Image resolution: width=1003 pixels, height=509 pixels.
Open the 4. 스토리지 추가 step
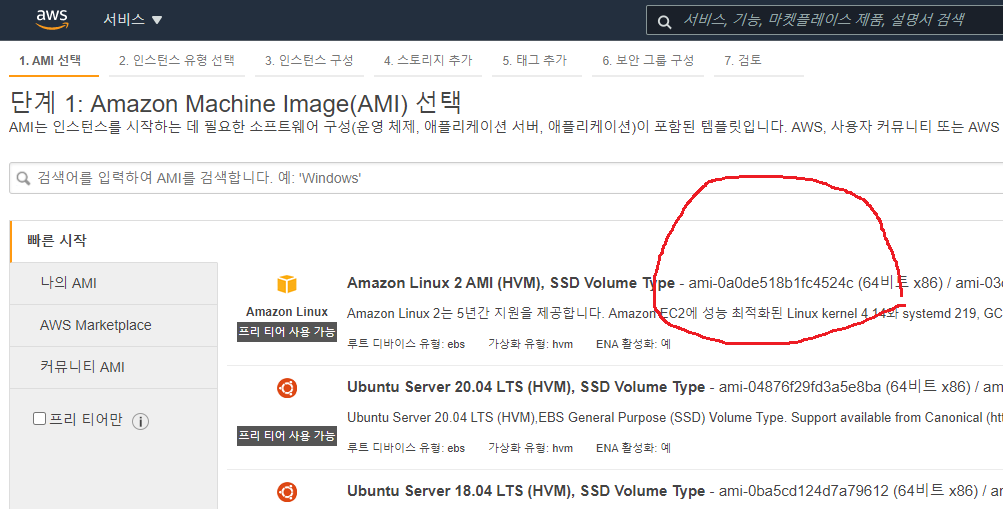click(428, 61)
